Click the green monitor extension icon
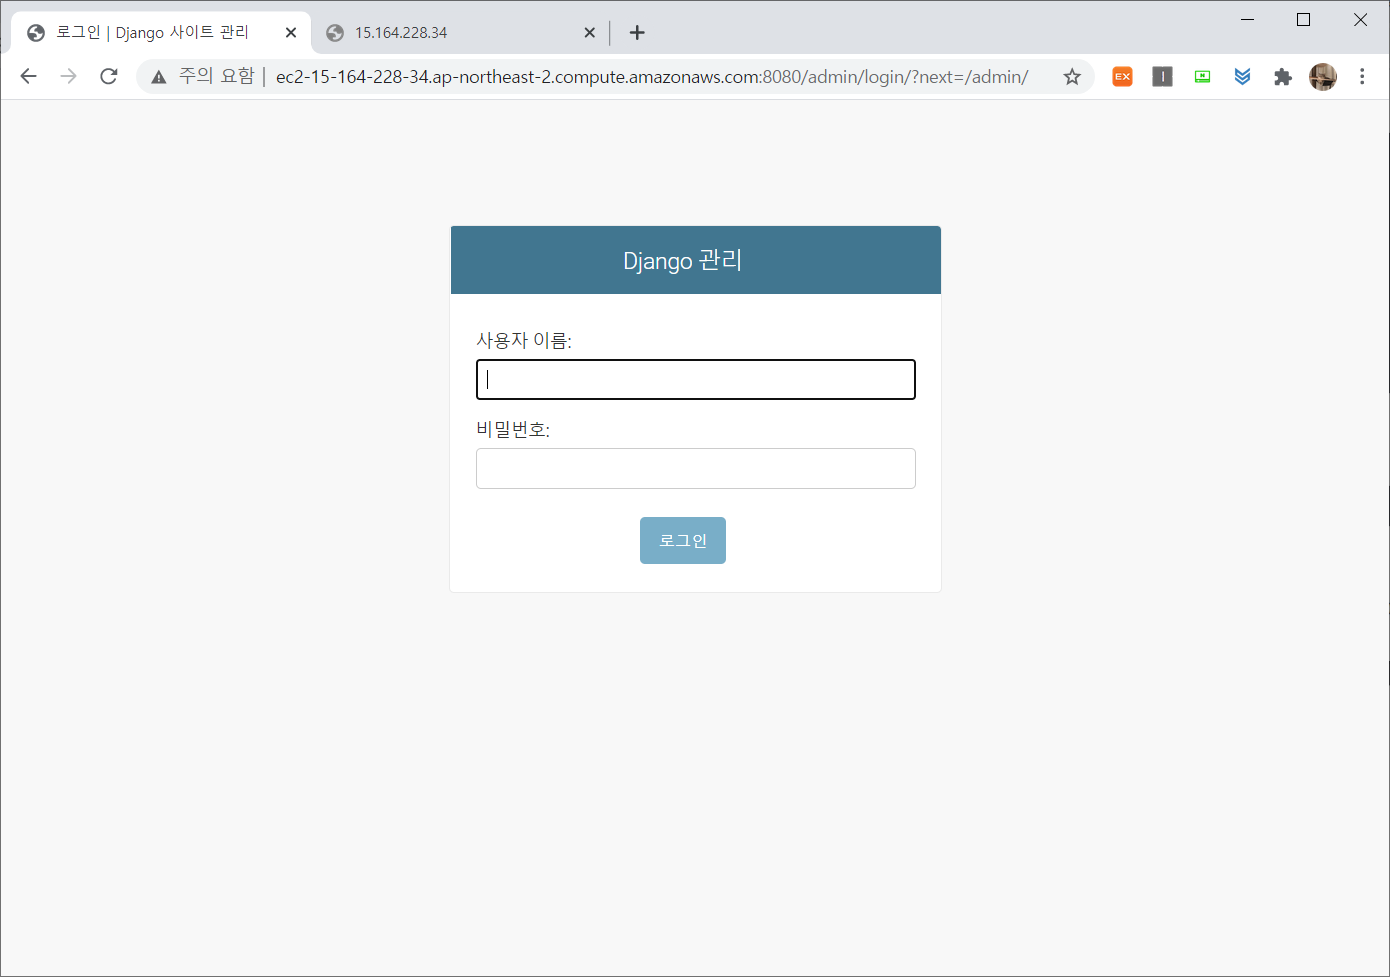Screen dimensions: 1390x977 (x=1202, y=77)
